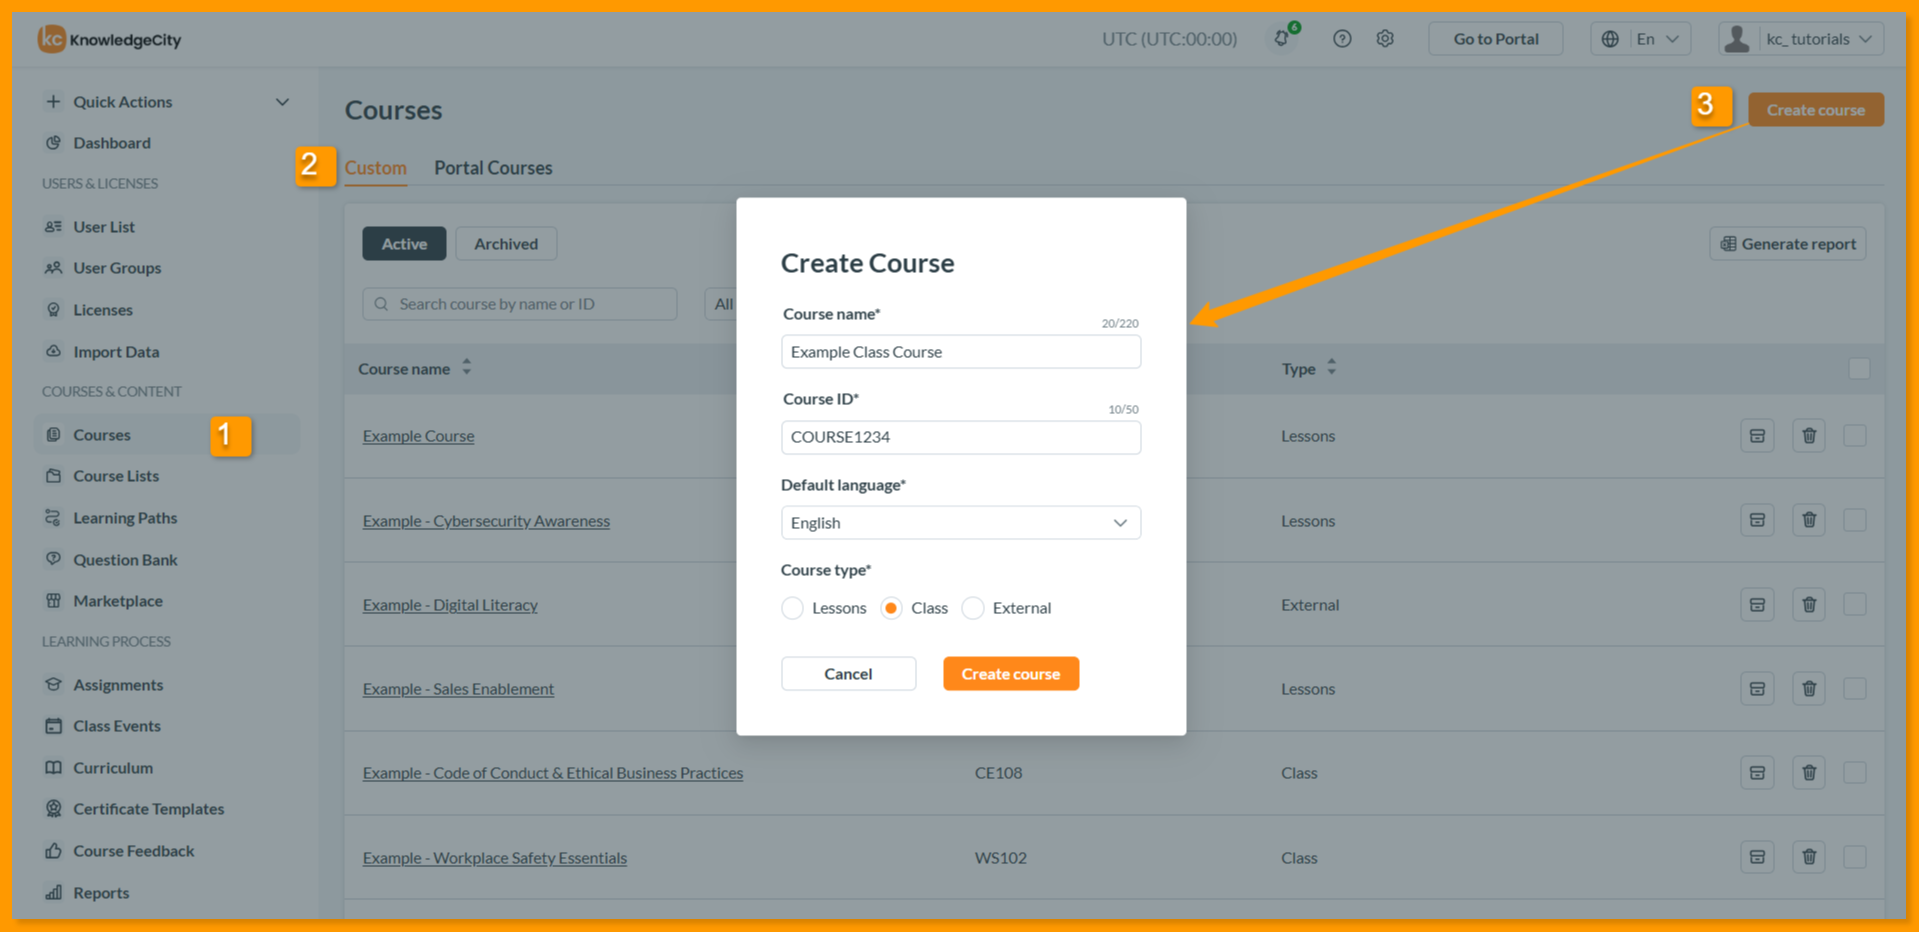
Task: Show Archived courses
Action: (506, 244)
